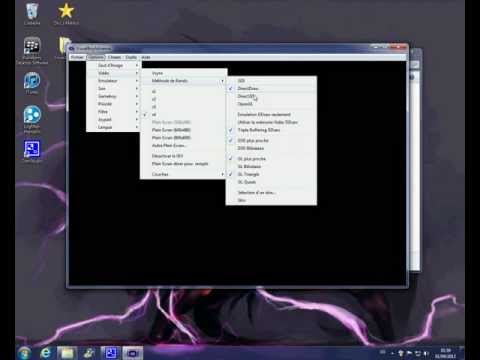
Task: Select GL Bilinéaire filter
Action: 271,166
